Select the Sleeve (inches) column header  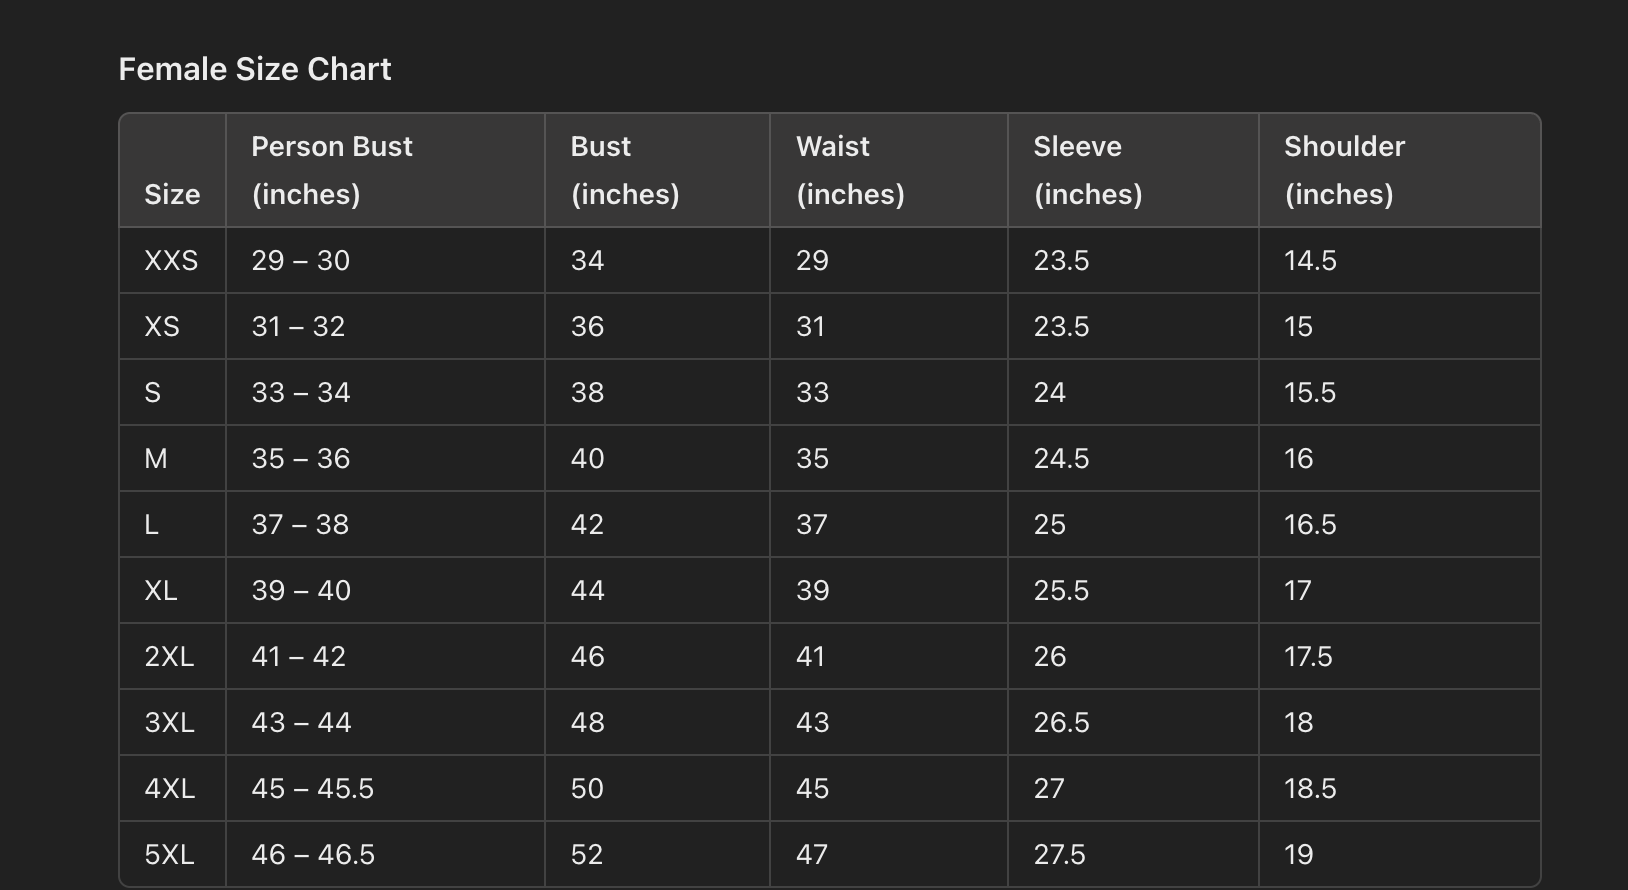click(x=1087, y=170)
